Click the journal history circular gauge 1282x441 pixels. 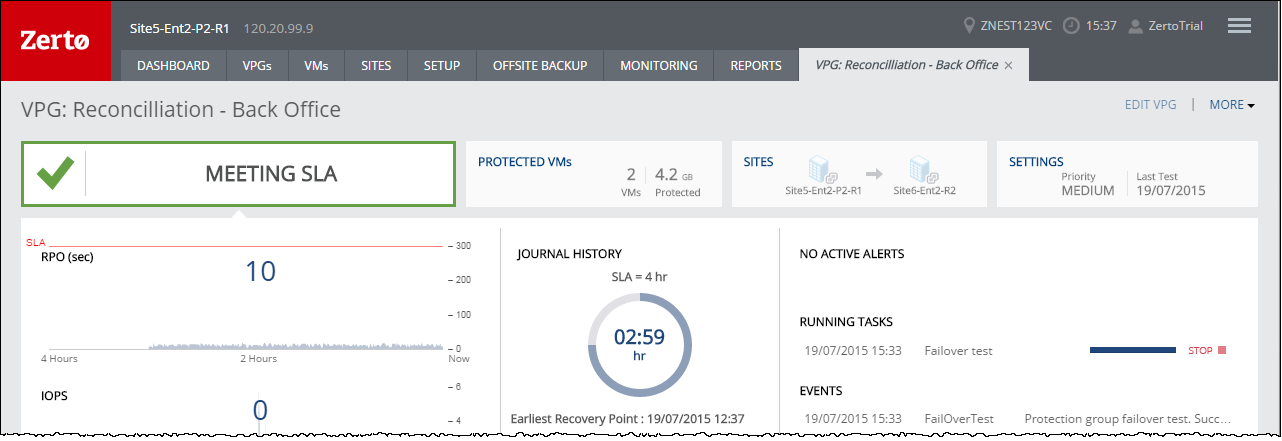coord(639,343)
